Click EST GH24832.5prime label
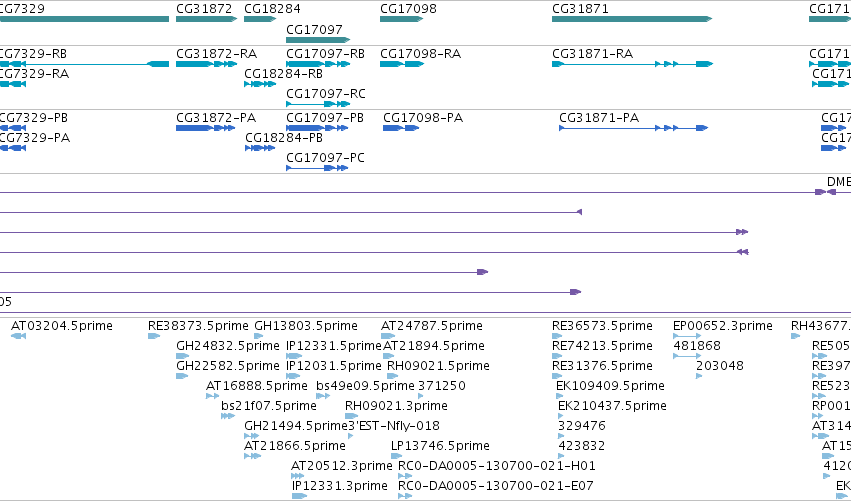 228,346
